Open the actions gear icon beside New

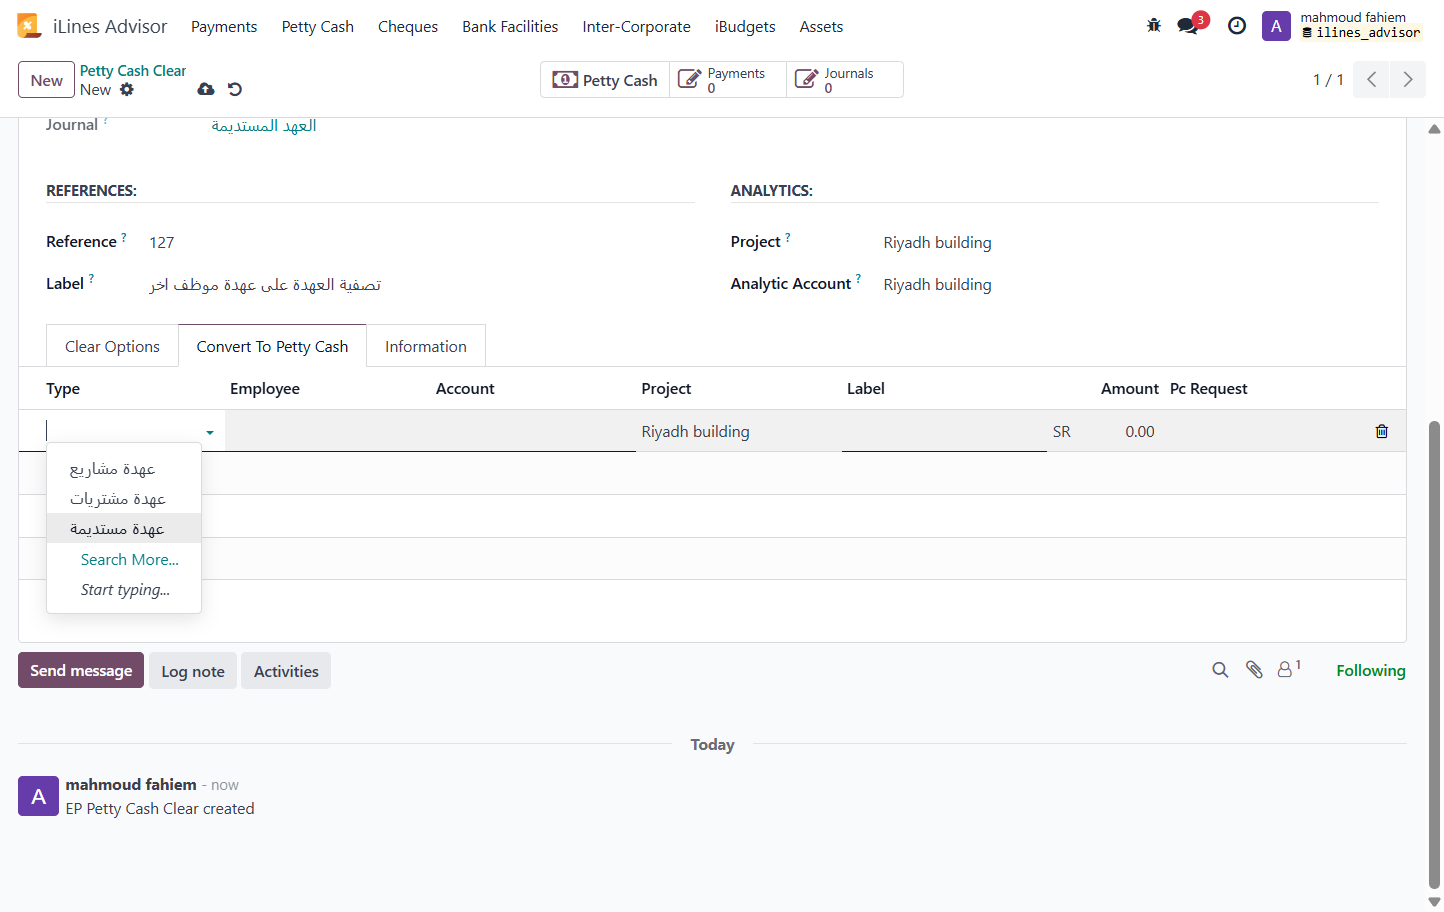point(127,89)
